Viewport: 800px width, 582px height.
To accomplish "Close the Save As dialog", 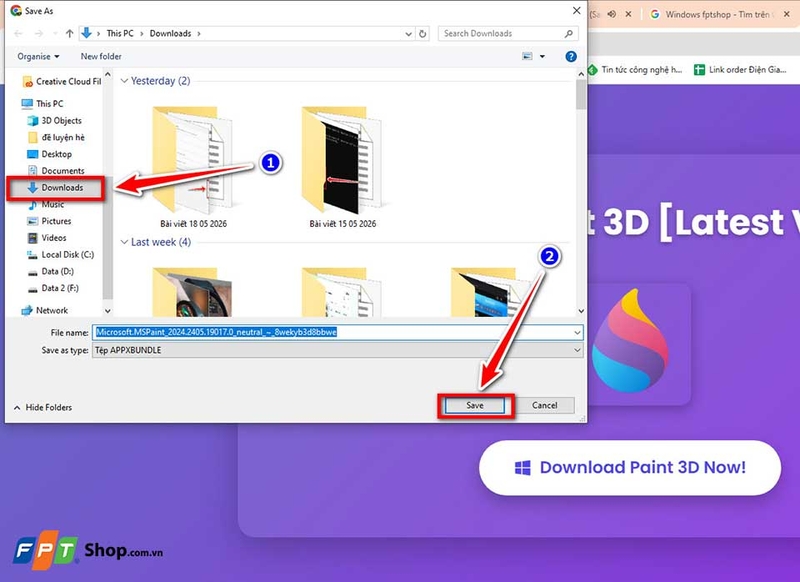I will point(577,11).
